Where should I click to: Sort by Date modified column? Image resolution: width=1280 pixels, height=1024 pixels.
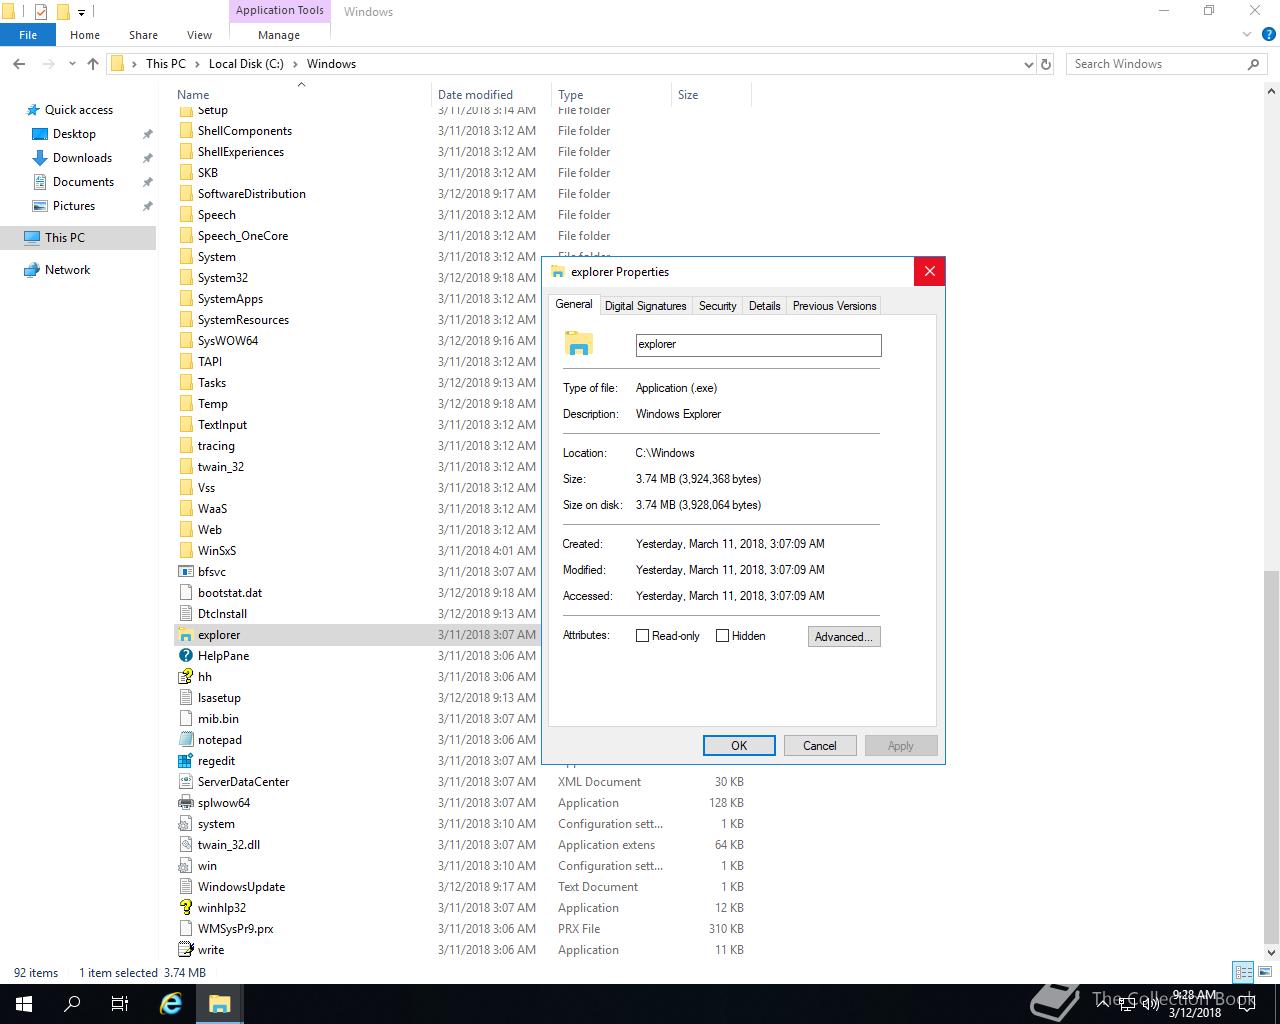(491, 95)
